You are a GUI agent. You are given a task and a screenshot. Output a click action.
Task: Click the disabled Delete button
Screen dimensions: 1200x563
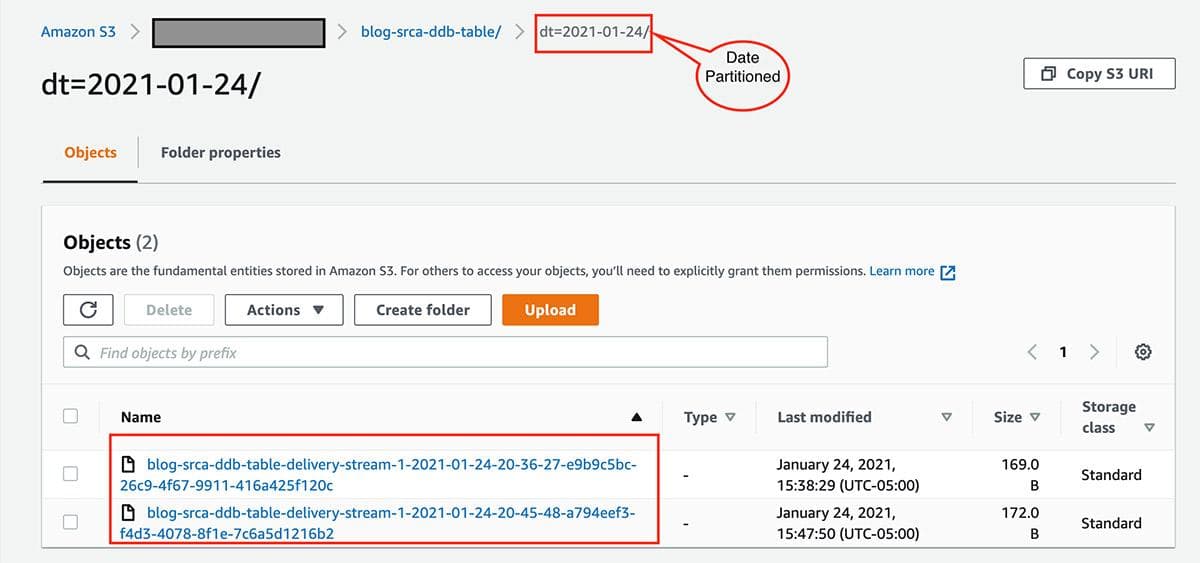point(169,310)
